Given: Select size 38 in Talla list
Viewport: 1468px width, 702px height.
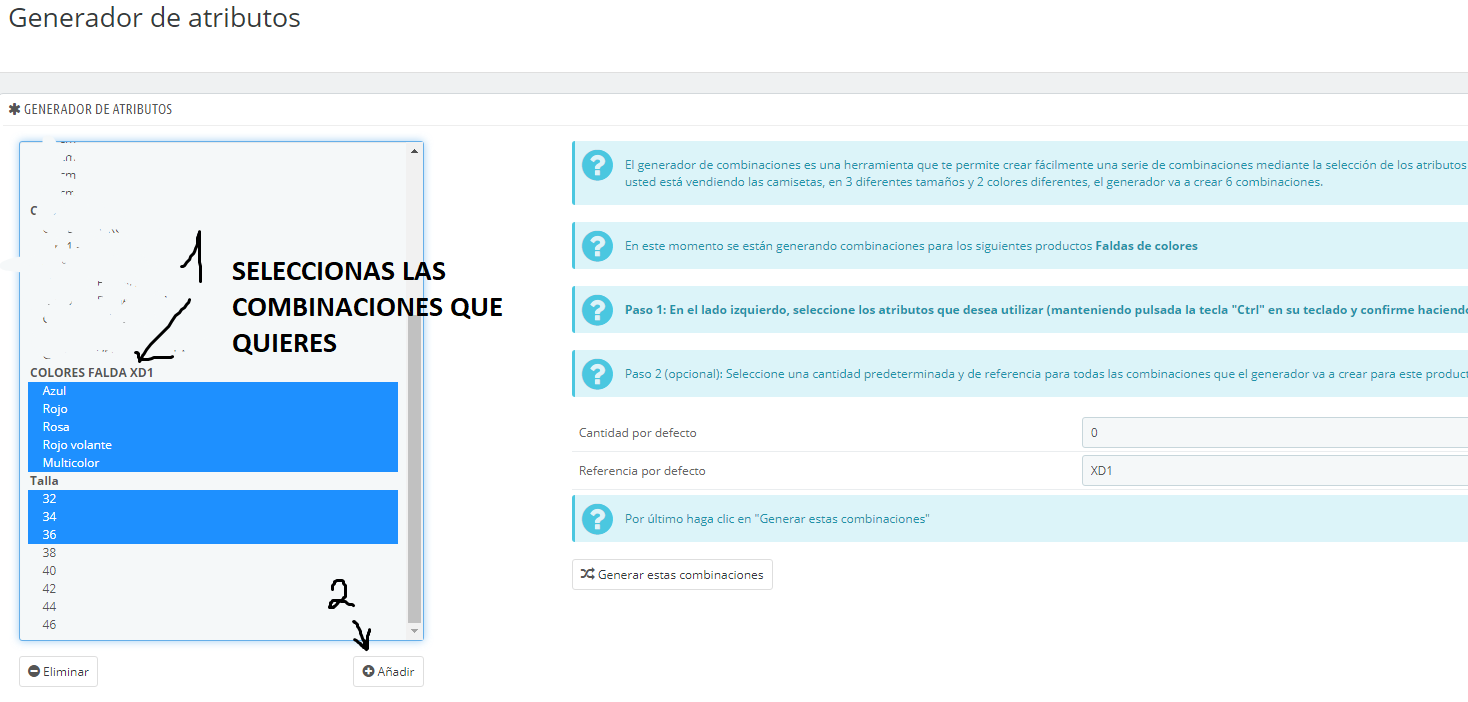Looking at the screenshot, I should coord(213,553).
